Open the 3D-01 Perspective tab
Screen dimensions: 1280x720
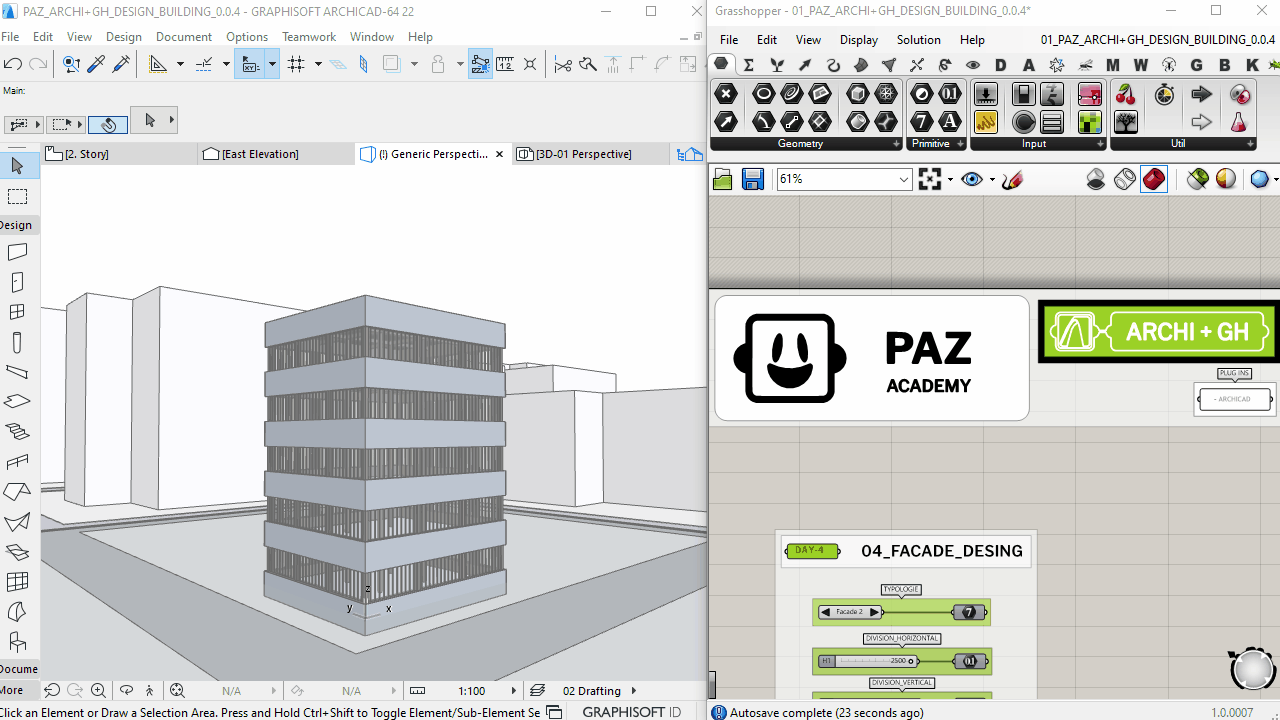590,154
